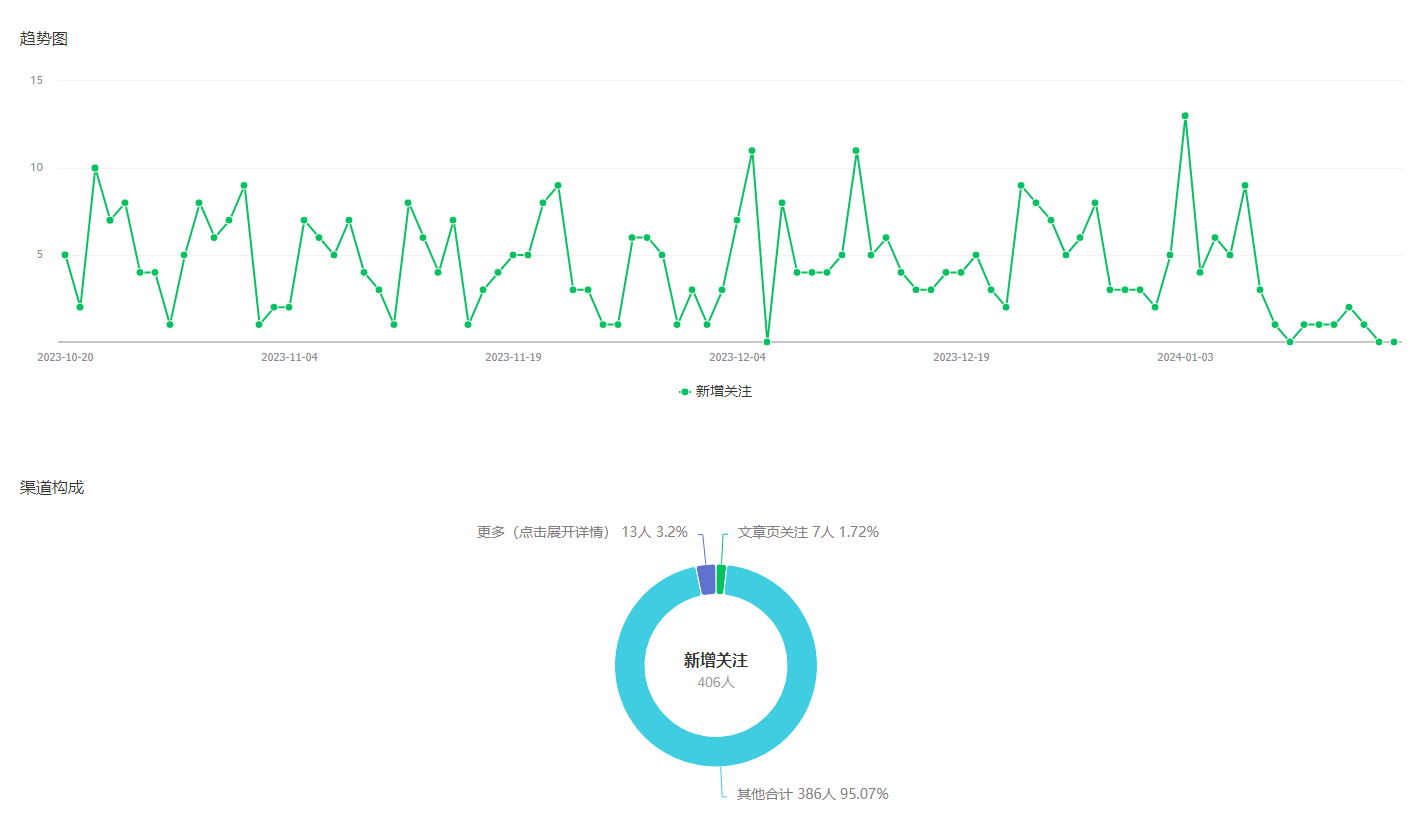
Task: Toggle the 新增关注 legend item
Action: click(715, 392)
